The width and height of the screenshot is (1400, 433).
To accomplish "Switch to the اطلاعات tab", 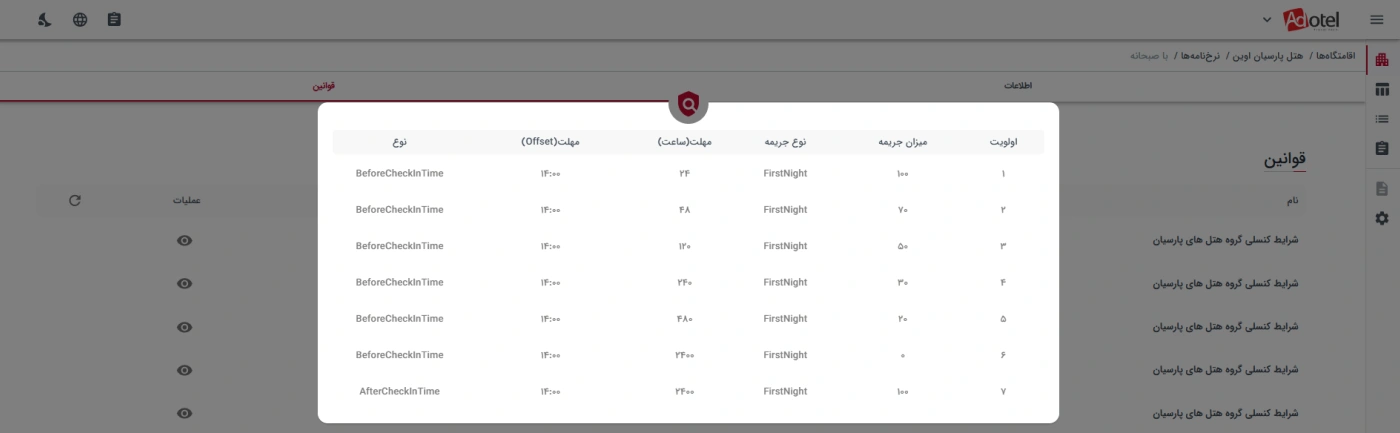I will click(1018, 86).
